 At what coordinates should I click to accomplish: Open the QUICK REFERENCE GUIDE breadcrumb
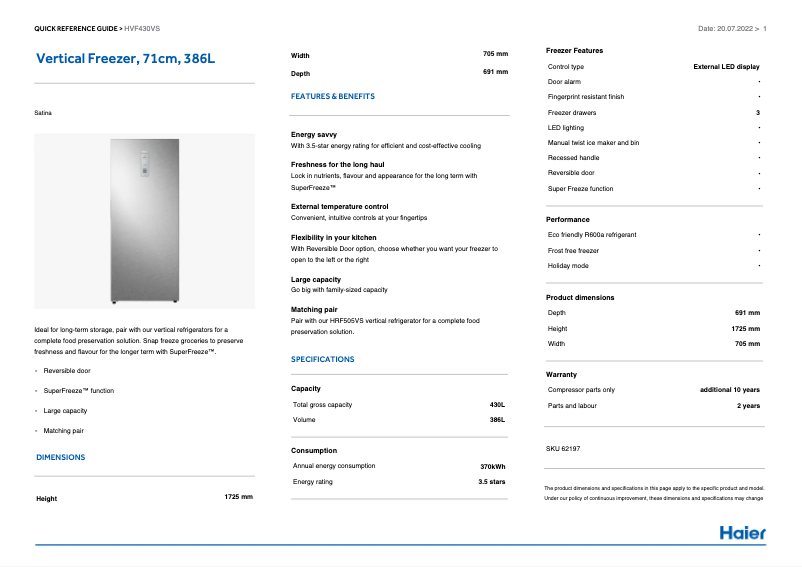coord(75,29)
